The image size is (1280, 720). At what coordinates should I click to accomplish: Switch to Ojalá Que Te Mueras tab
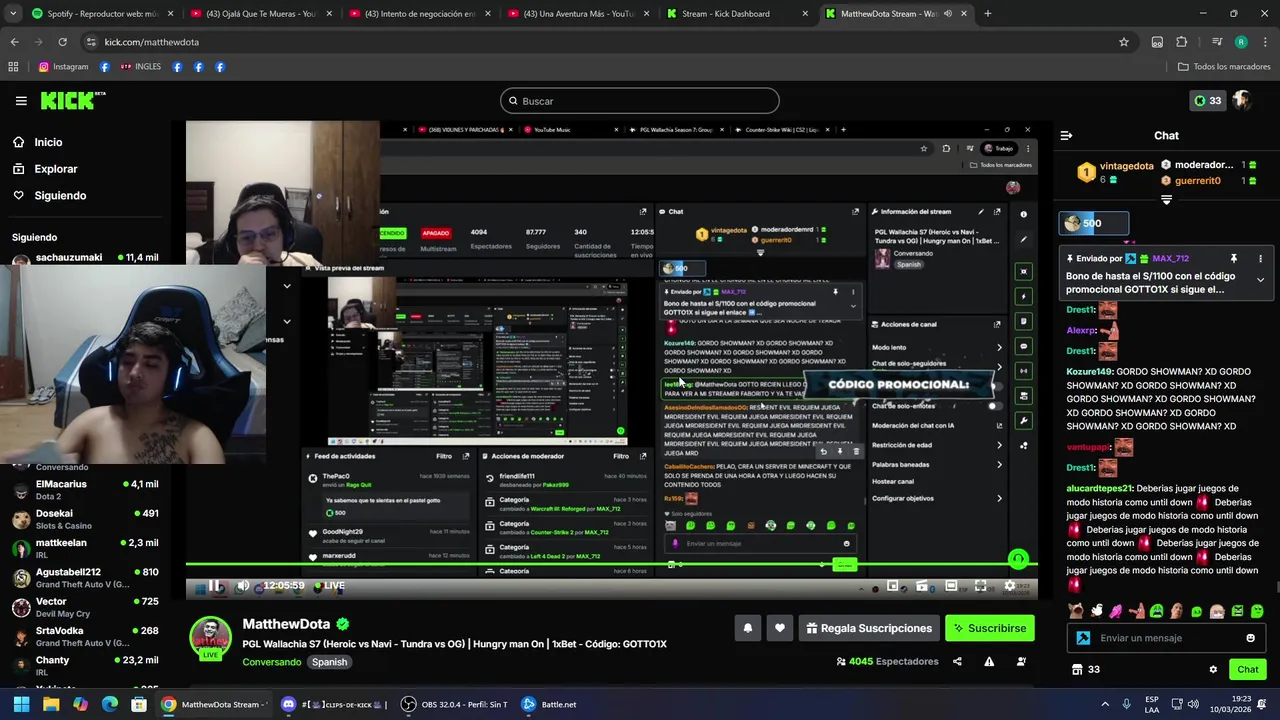point(260,14)
